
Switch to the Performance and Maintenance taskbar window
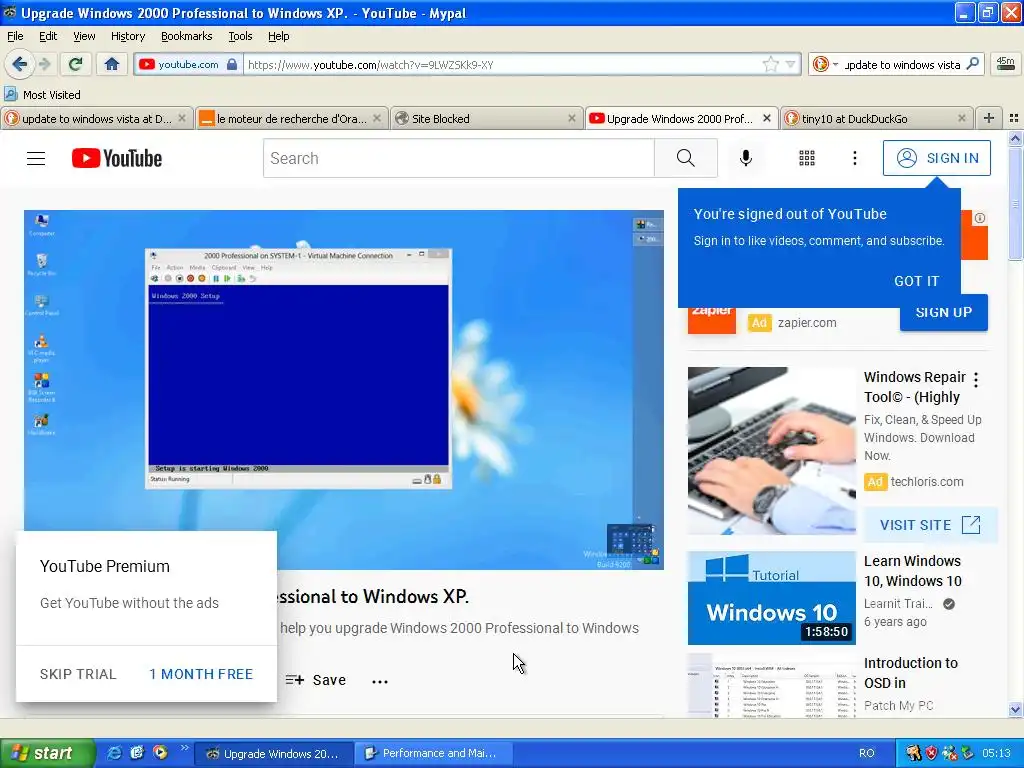(434, 753)
